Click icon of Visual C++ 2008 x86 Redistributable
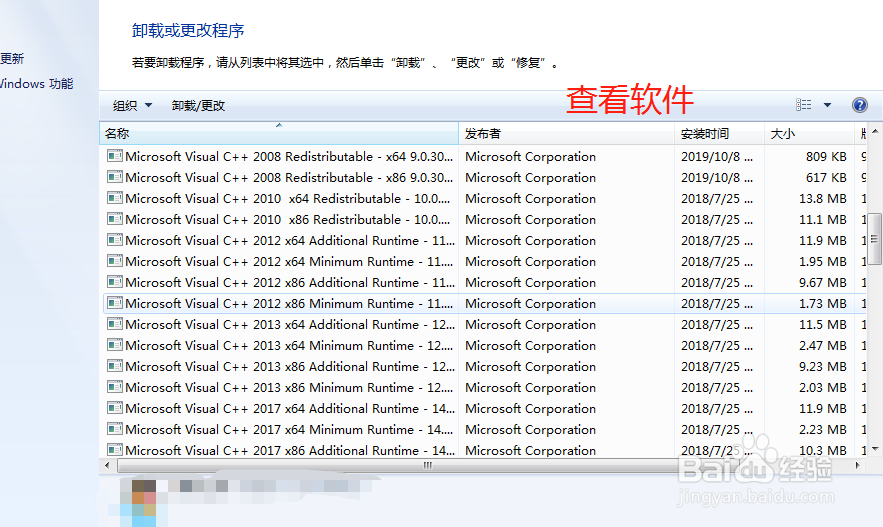883x527 pixels. [x=115, y=177]
